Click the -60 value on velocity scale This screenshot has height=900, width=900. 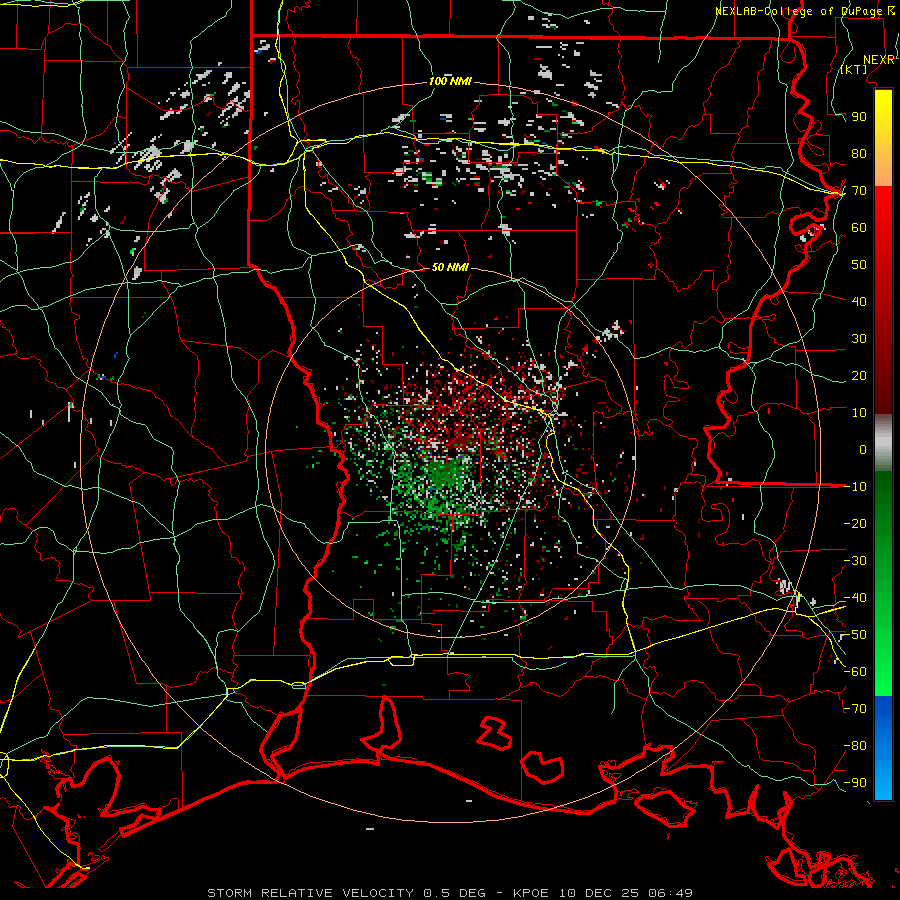[855, 672]
